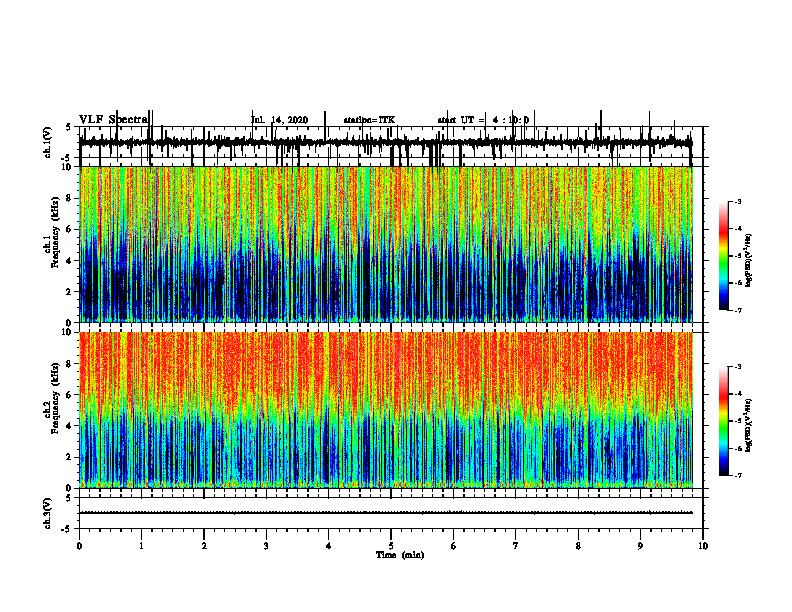Image resolution: width=792 pixels, height=612 pixels.
Task: Click the "8" tick on the Time axis
Action: point(578,546)
